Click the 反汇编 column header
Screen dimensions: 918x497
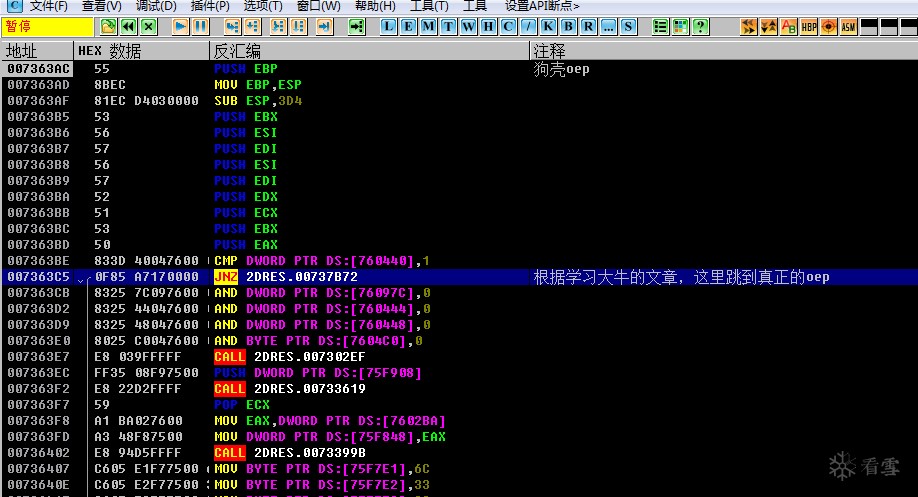[369, 51]
